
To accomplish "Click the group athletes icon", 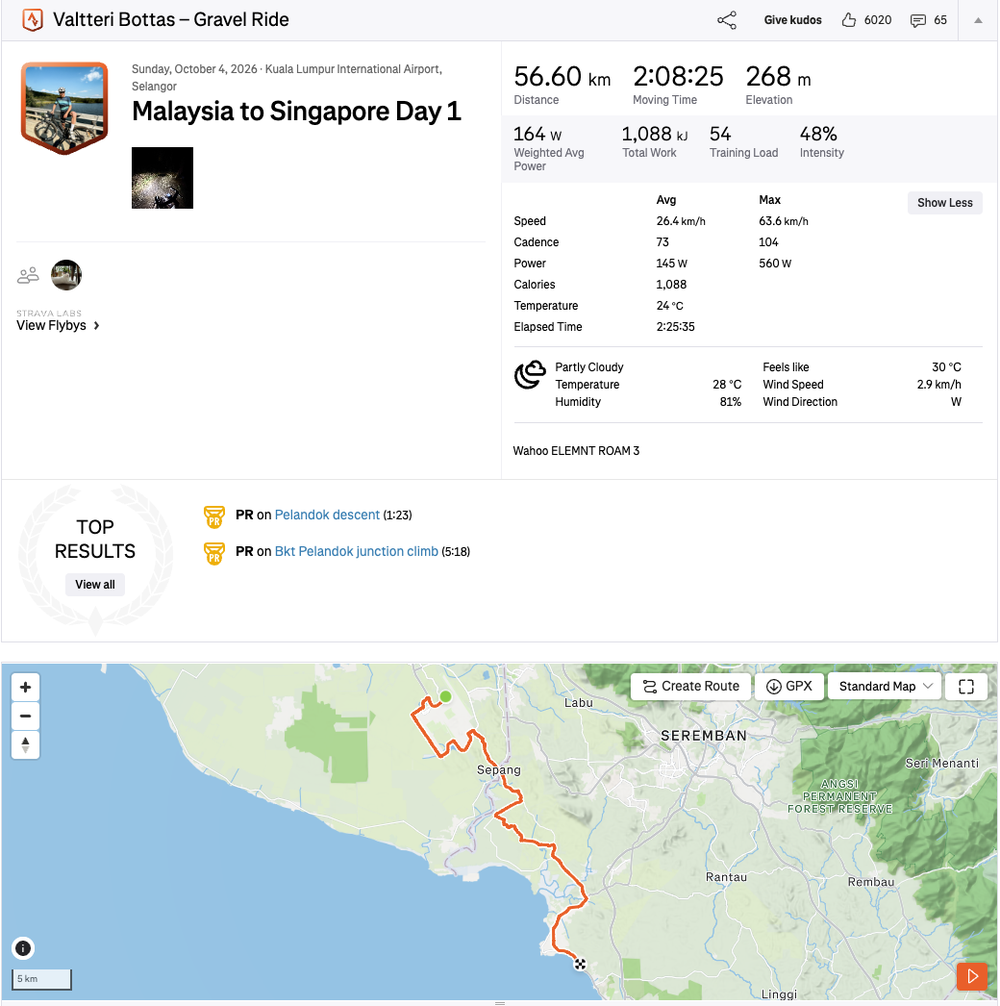I will 28,275.
